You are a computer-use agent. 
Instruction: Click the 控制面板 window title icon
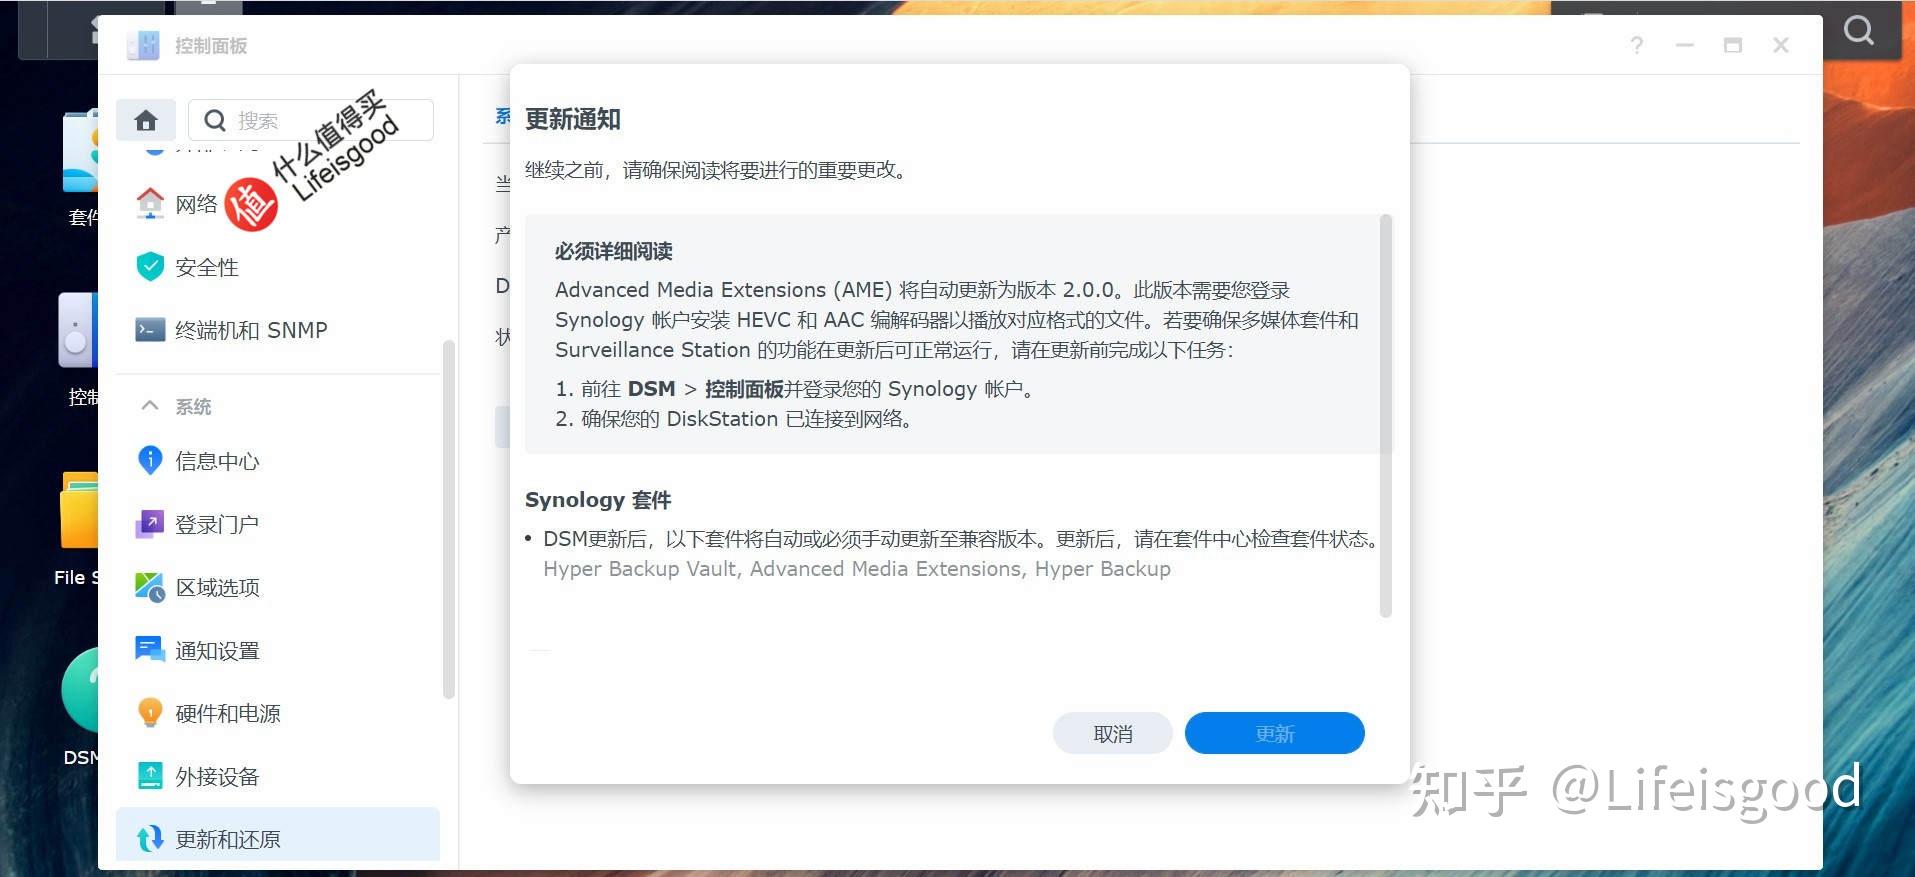click(143, 45)
